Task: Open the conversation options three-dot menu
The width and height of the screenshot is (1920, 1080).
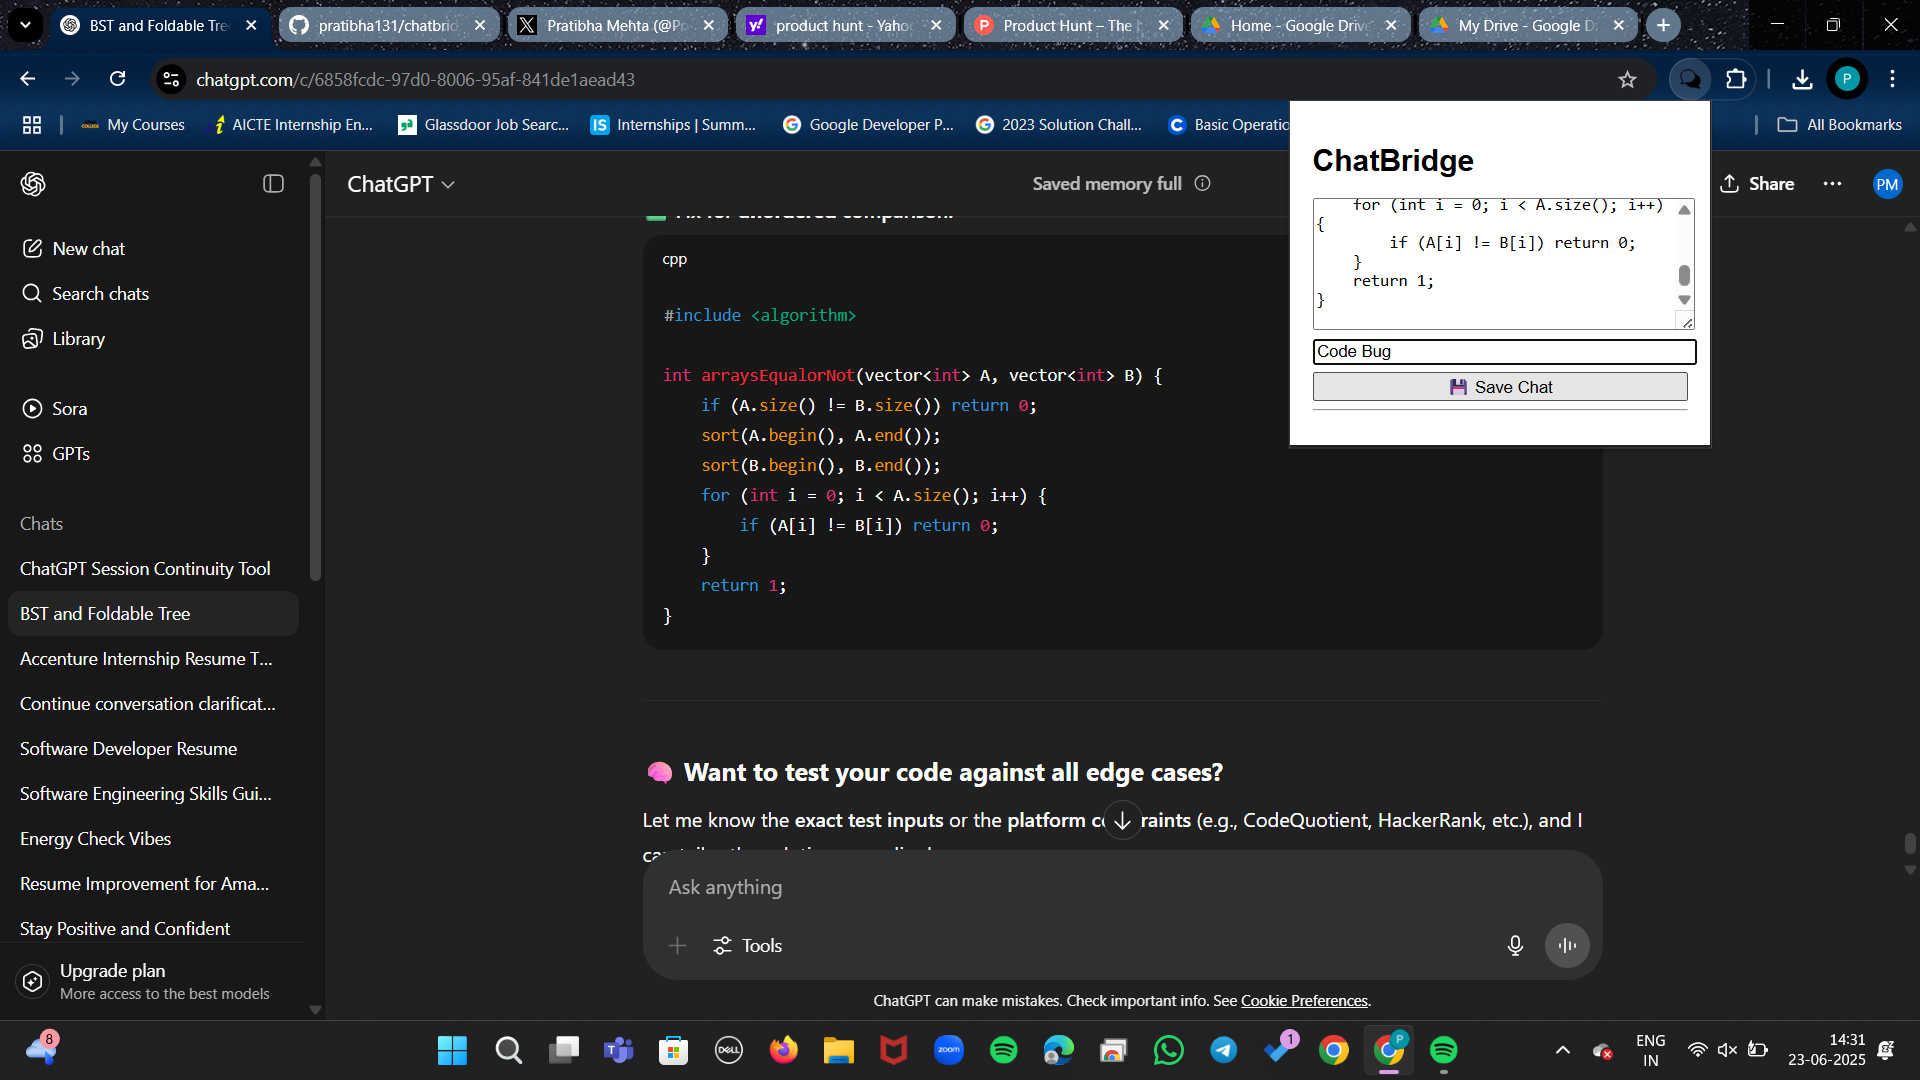Action: pyautogui.click(x=1832, y=184)
